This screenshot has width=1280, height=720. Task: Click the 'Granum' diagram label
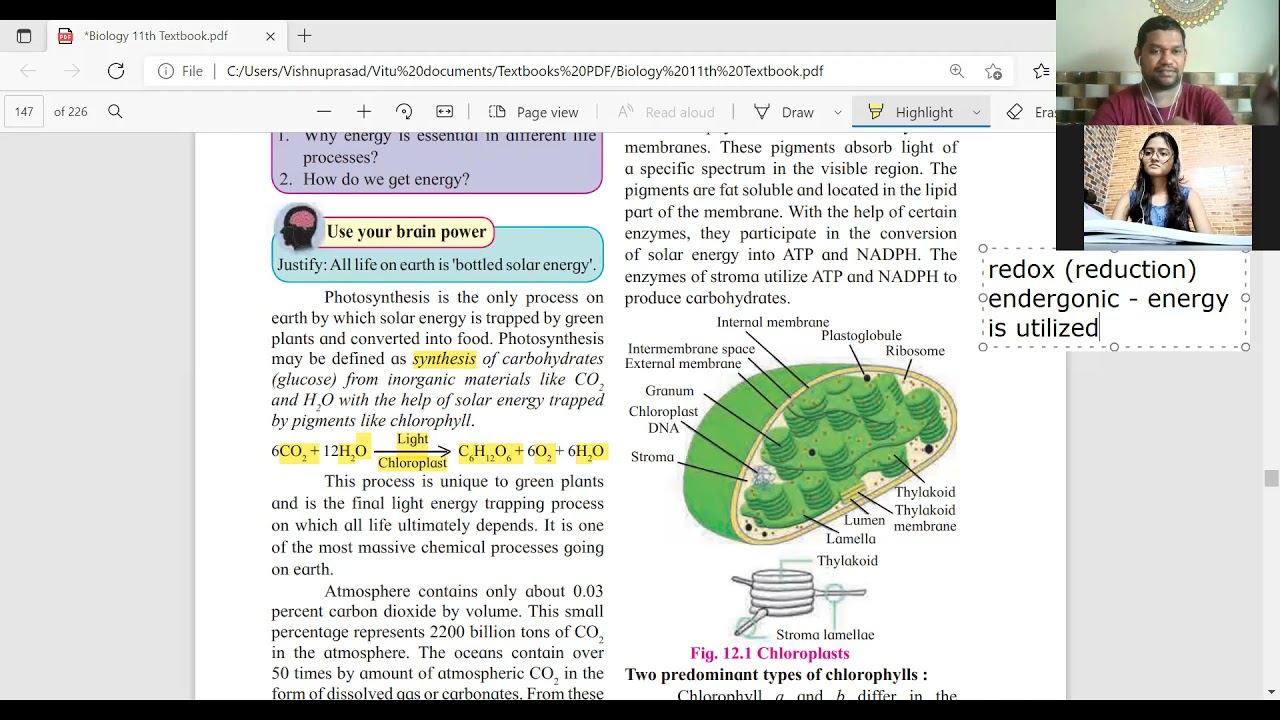point(669,391)
